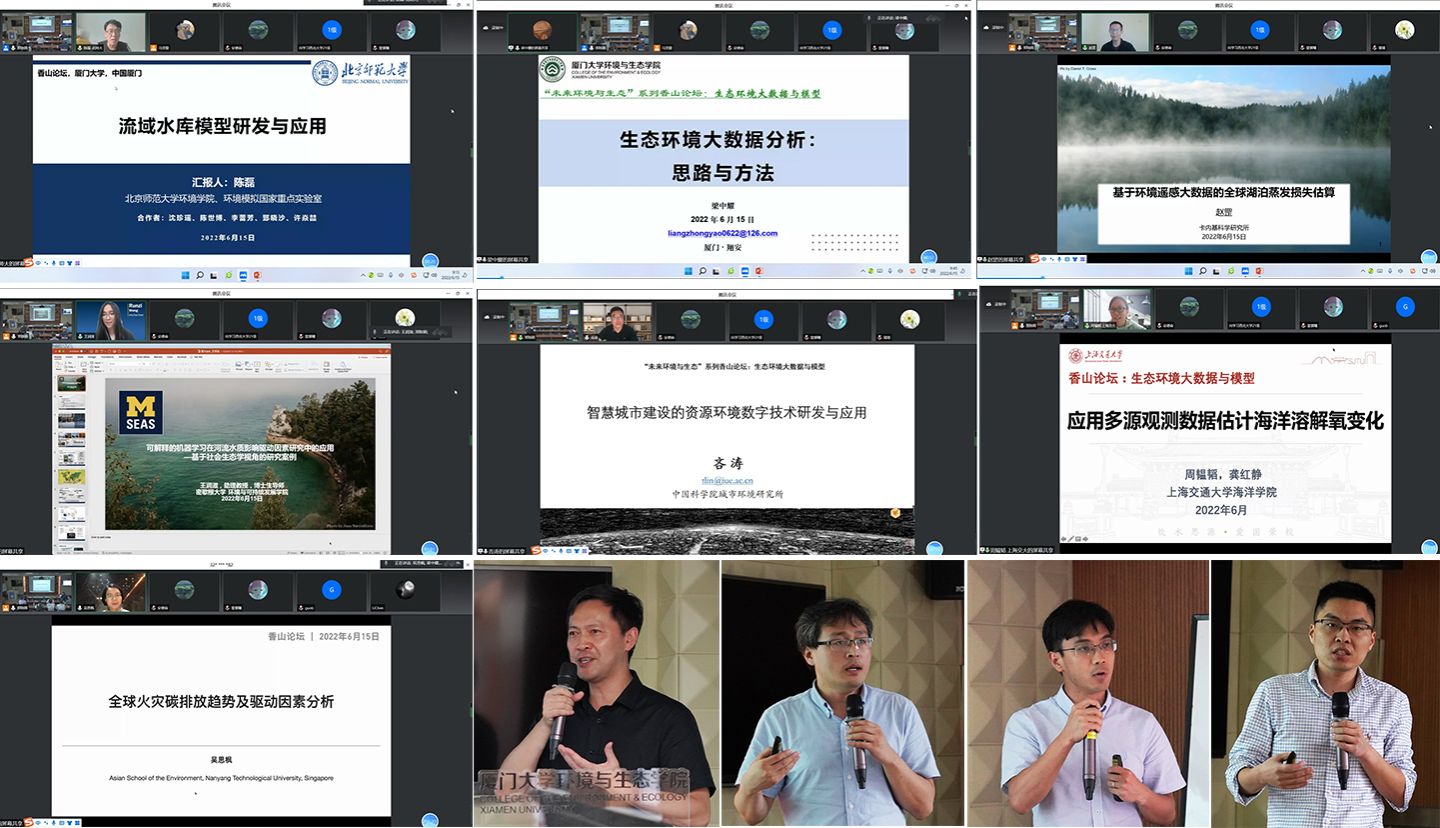Viewport: 1440px width, 828px height.
Task: Click Windows Start button under Beijing Normal University slide
Action: (x=185, y=274)
